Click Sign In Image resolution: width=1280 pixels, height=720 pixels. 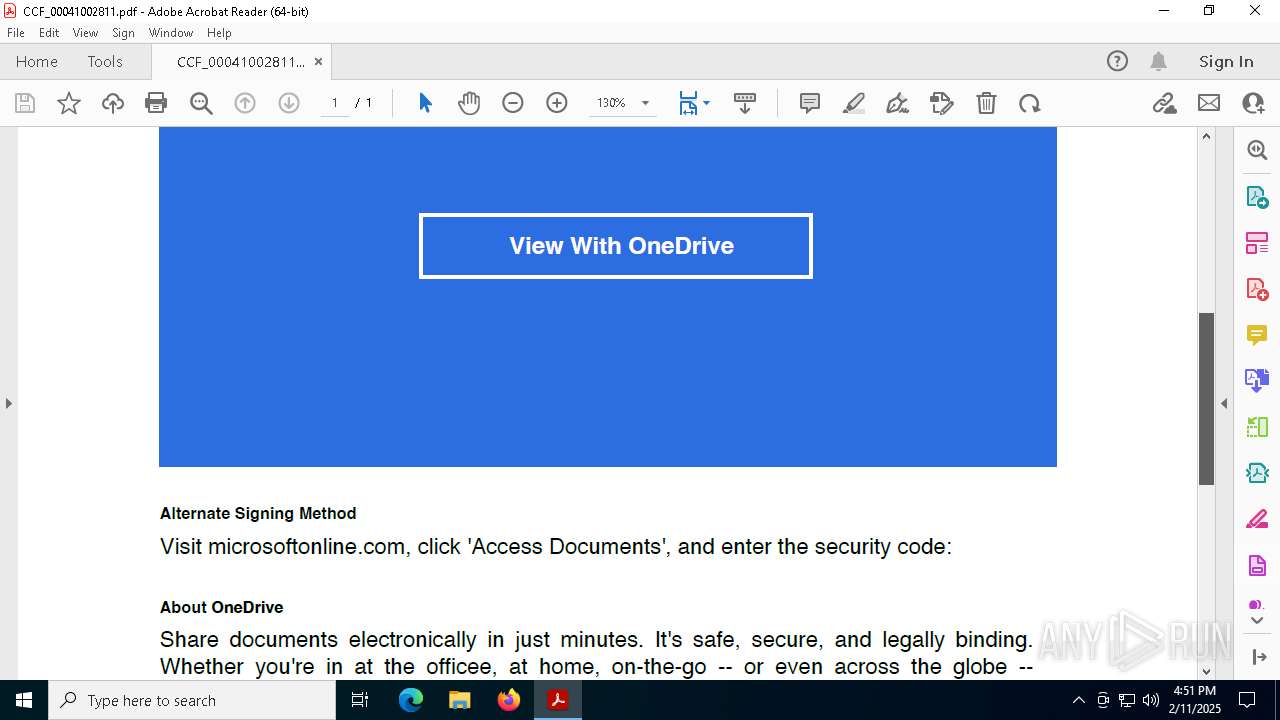click(x=1226, y=61)
